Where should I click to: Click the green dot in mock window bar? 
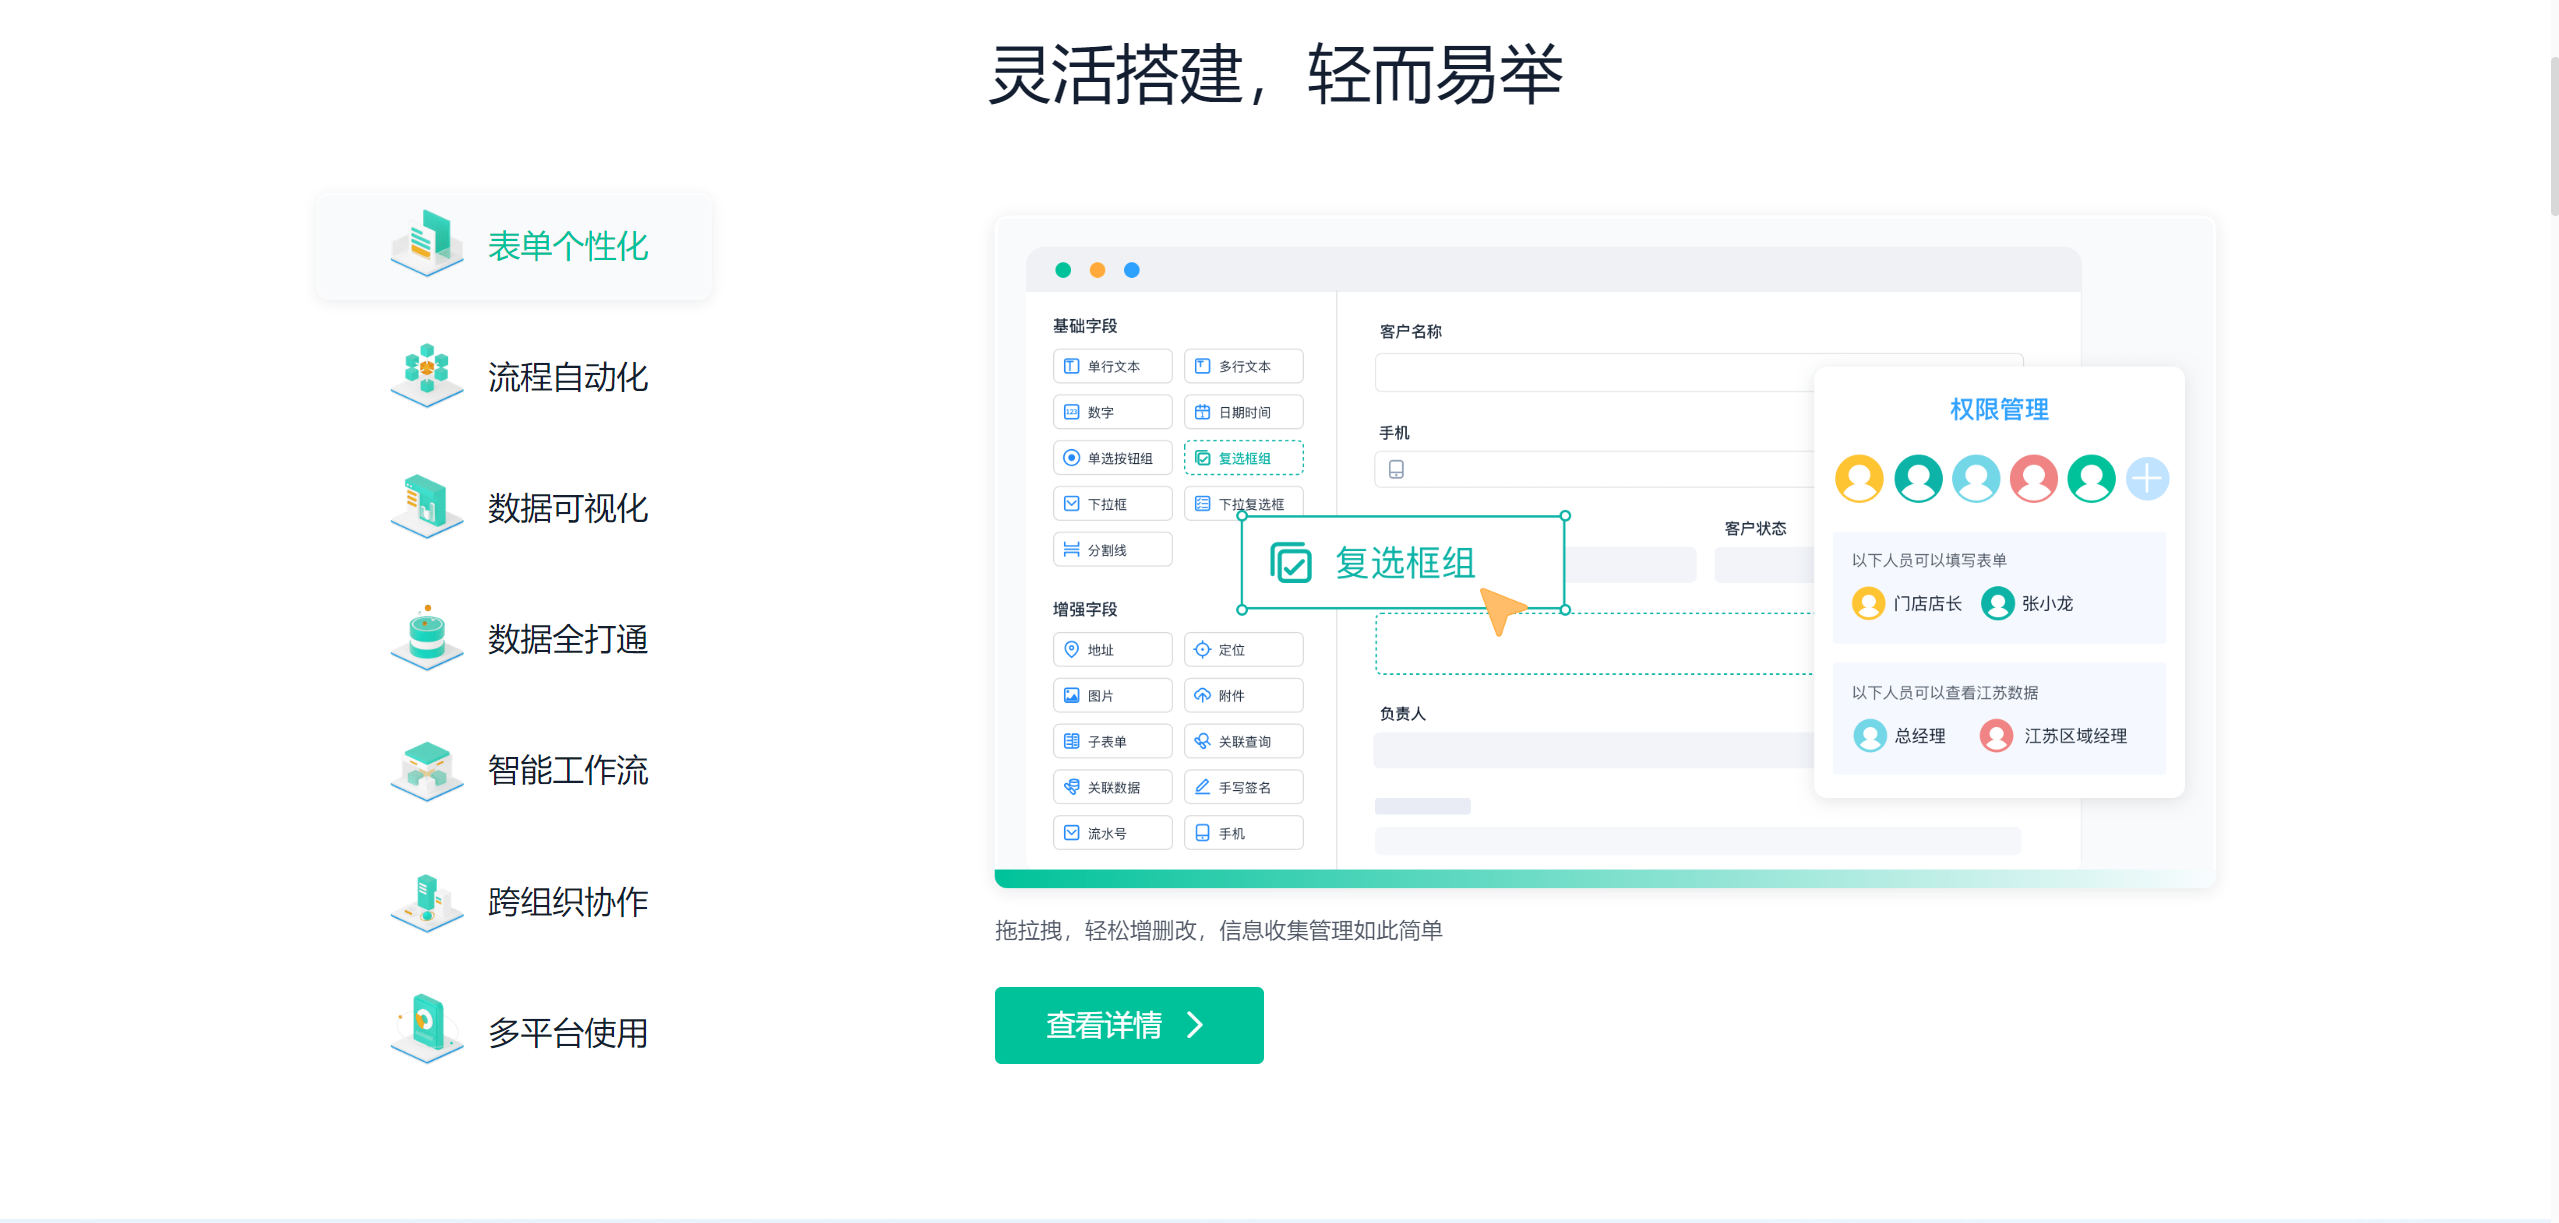coord(1063,270)
